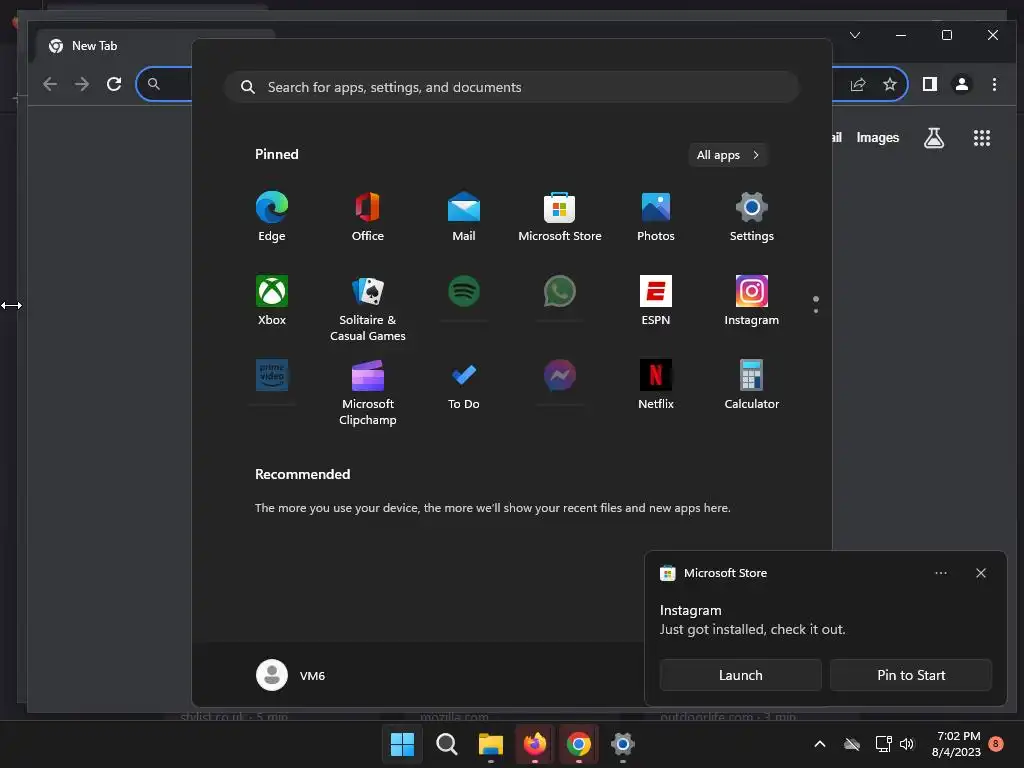Launch Office from pinned apps
The image size is (1024, 768).
368,216
